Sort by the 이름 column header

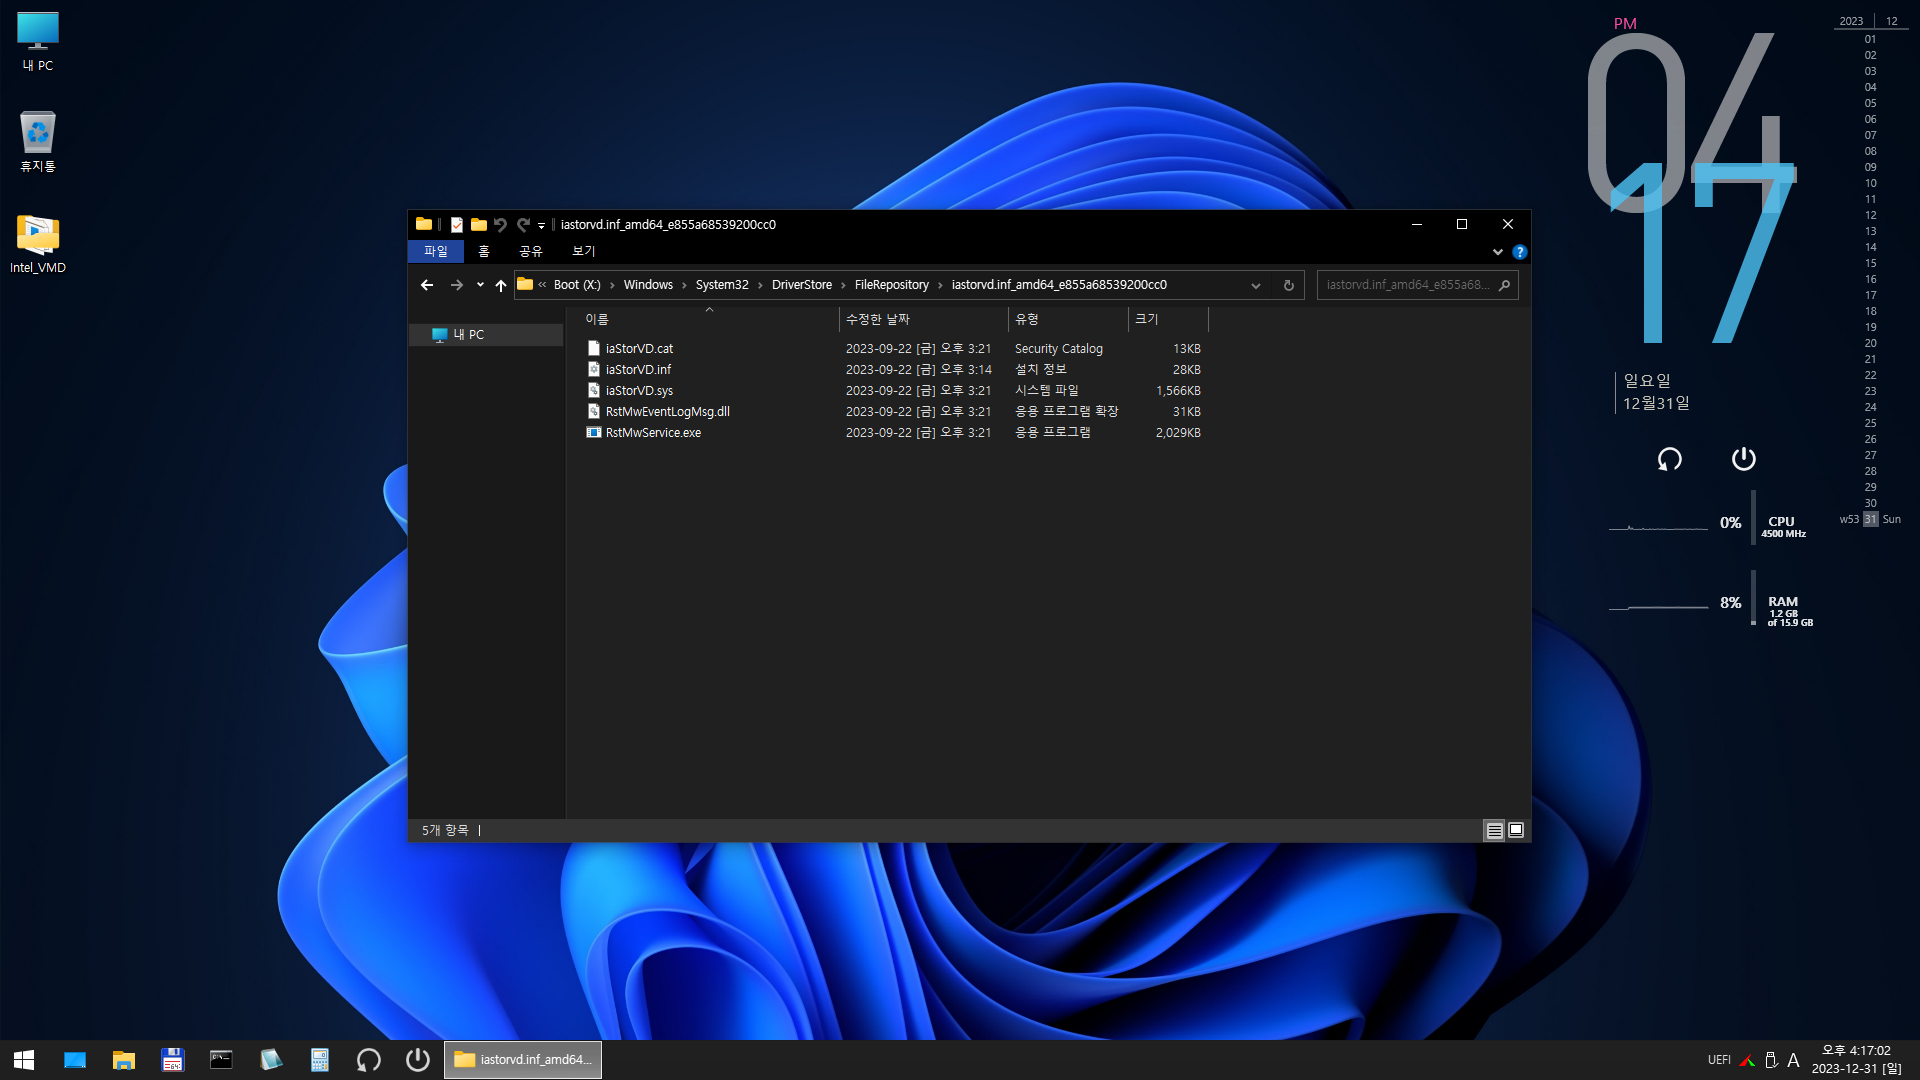(x=709, y=319)
